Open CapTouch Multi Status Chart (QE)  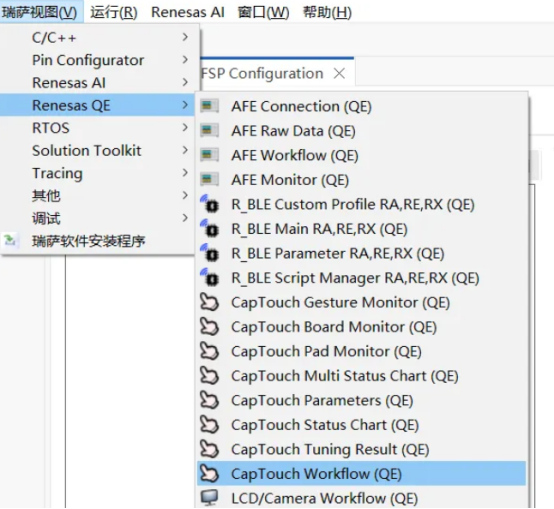361,376
